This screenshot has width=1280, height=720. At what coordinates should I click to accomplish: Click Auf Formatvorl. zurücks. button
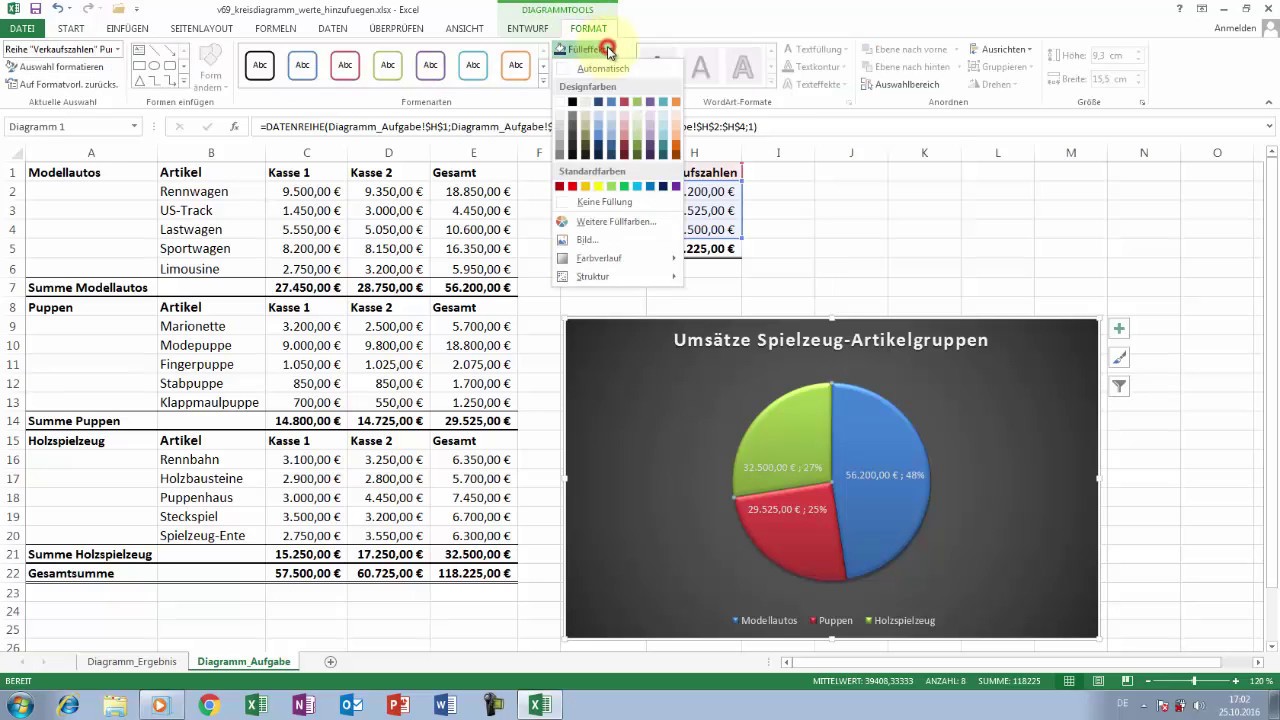(62, 84)
